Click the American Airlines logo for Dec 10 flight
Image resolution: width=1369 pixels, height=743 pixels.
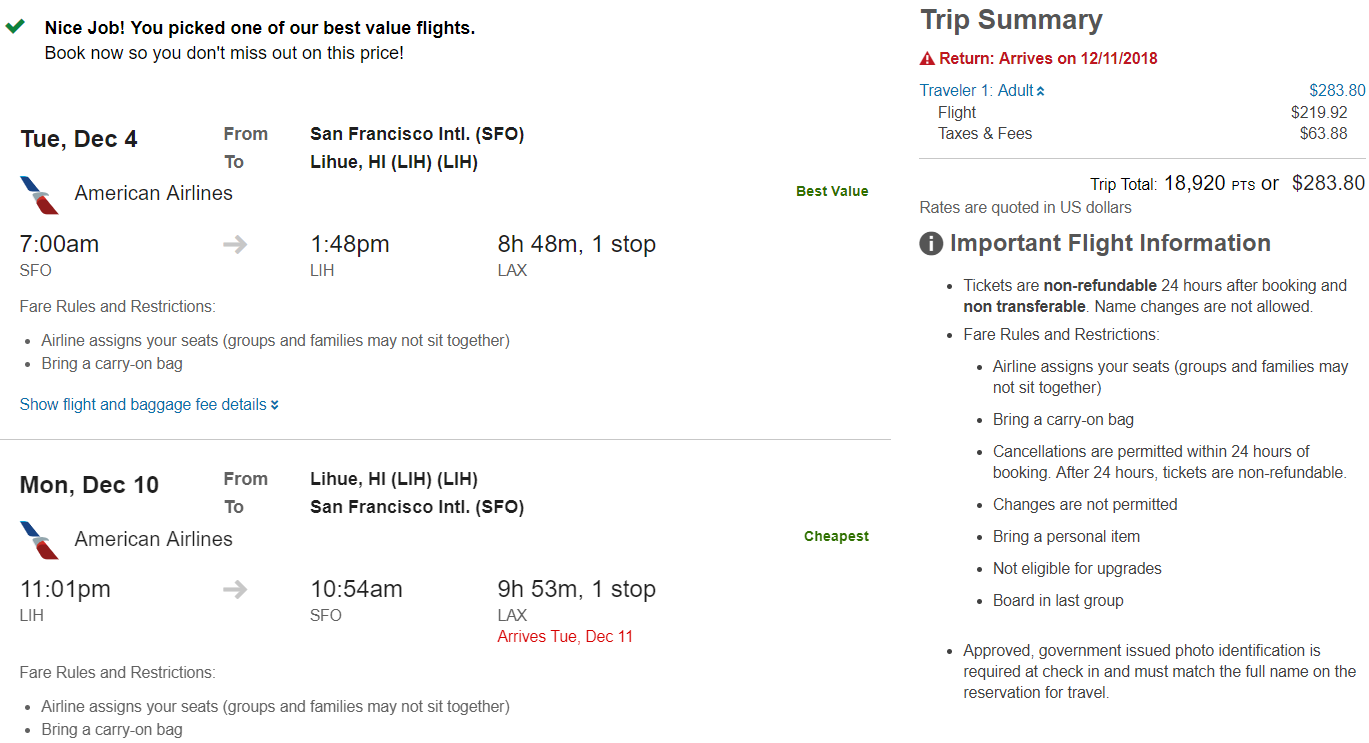40,540
